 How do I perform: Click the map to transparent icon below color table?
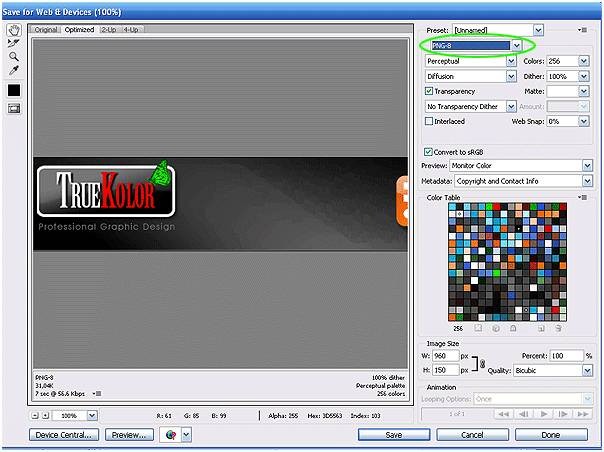pos(478,328)
